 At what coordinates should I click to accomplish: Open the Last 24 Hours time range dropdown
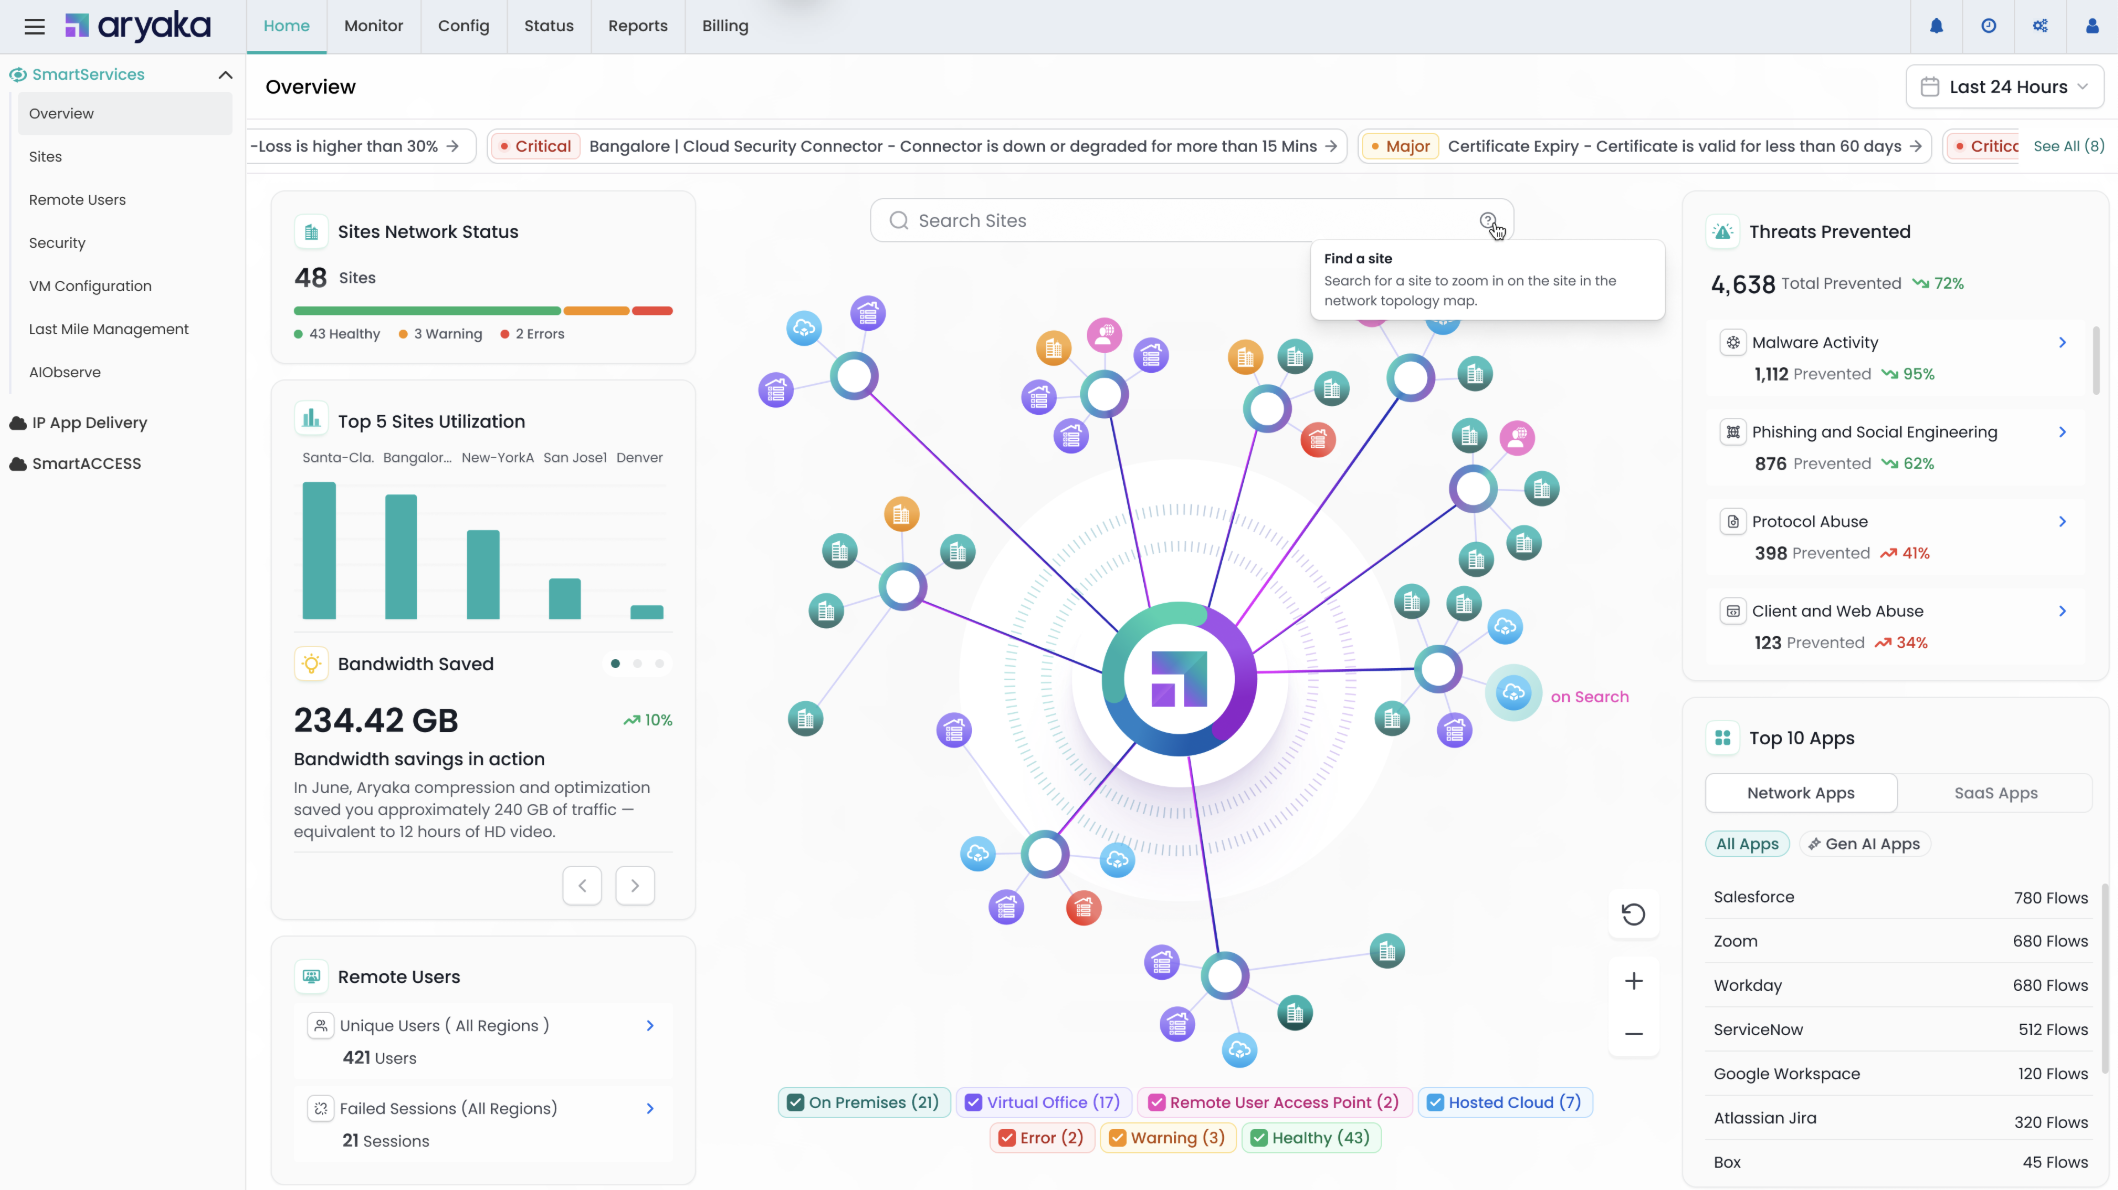point(2004,86)
